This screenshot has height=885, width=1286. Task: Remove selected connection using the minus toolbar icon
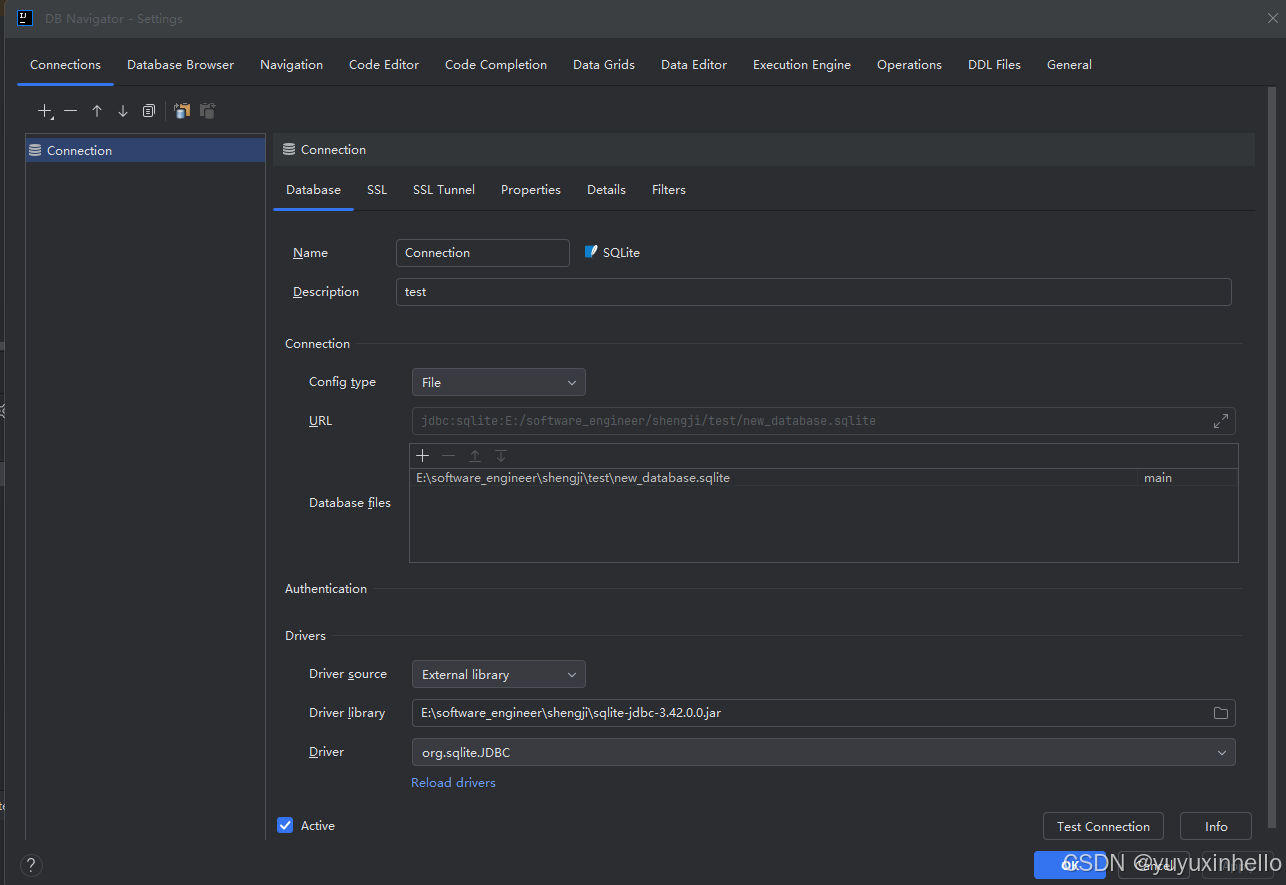[70, 110]
